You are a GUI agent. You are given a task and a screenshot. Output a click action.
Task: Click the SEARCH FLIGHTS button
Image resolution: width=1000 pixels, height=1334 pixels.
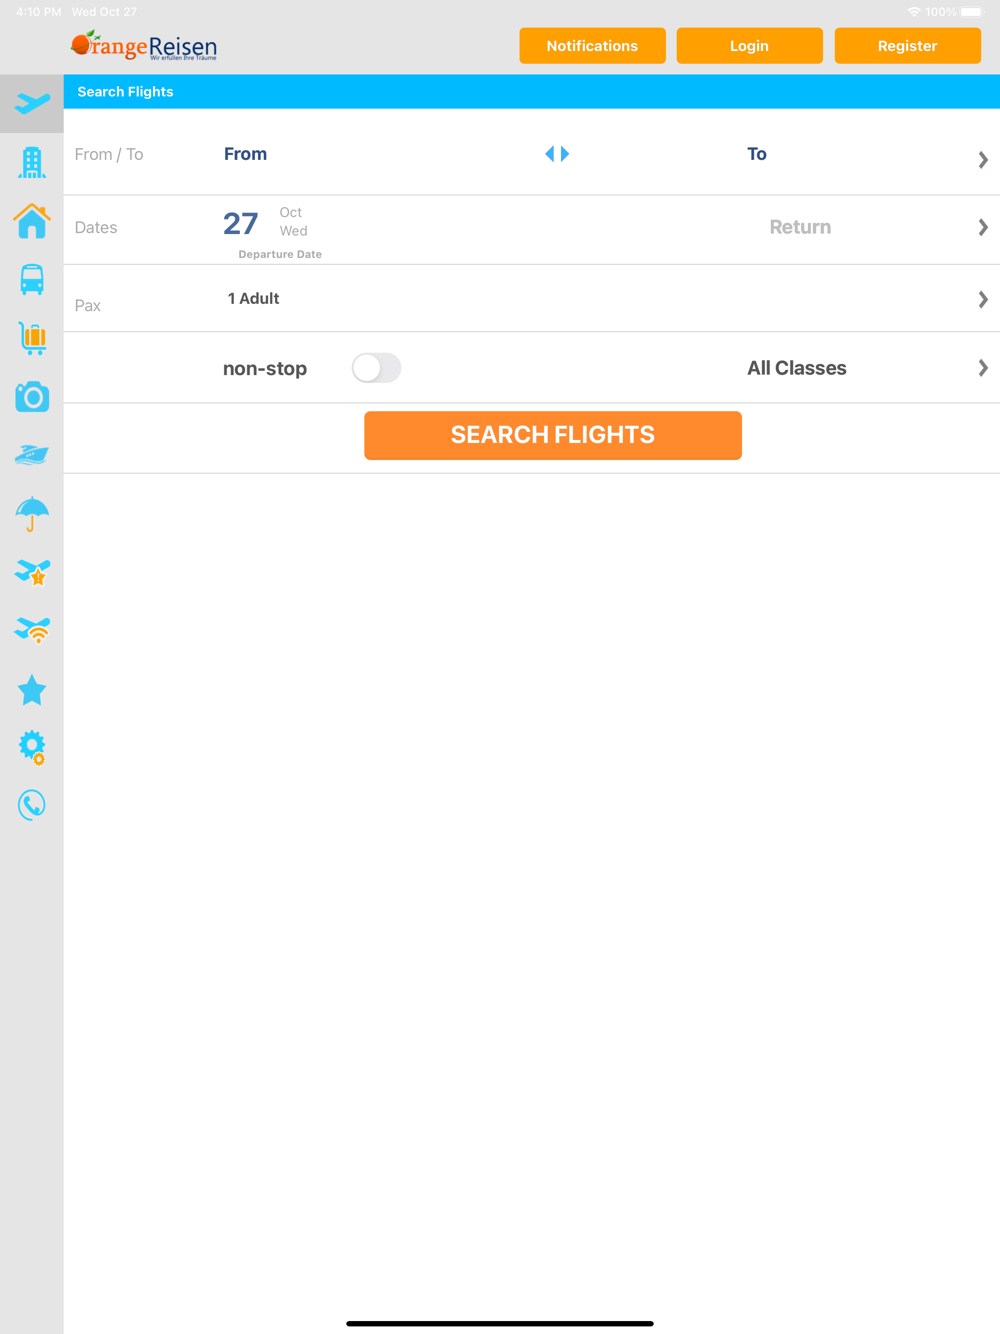click(x=553, y=435)
